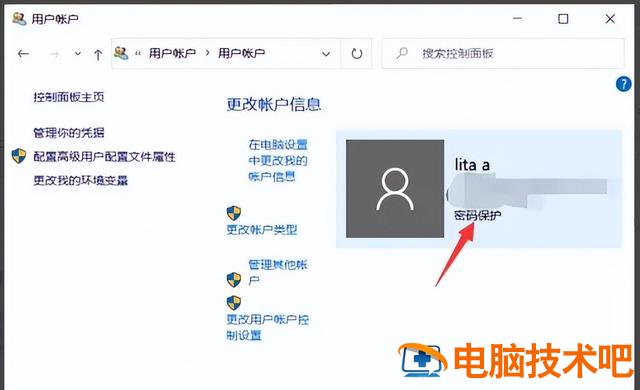The width and height of the screenshot is (640, 390).
Task: Click the Forward navigation arrow
Action: [x=54, y=54]
